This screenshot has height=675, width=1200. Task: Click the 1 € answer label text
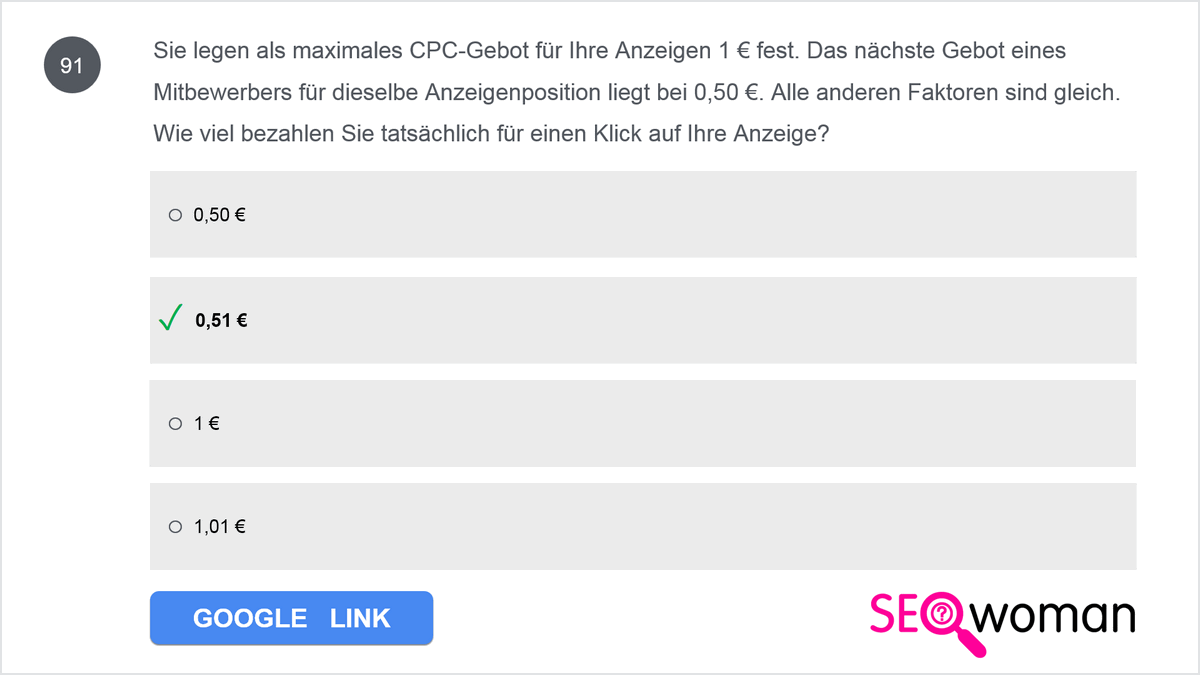(x=207, y=424)
